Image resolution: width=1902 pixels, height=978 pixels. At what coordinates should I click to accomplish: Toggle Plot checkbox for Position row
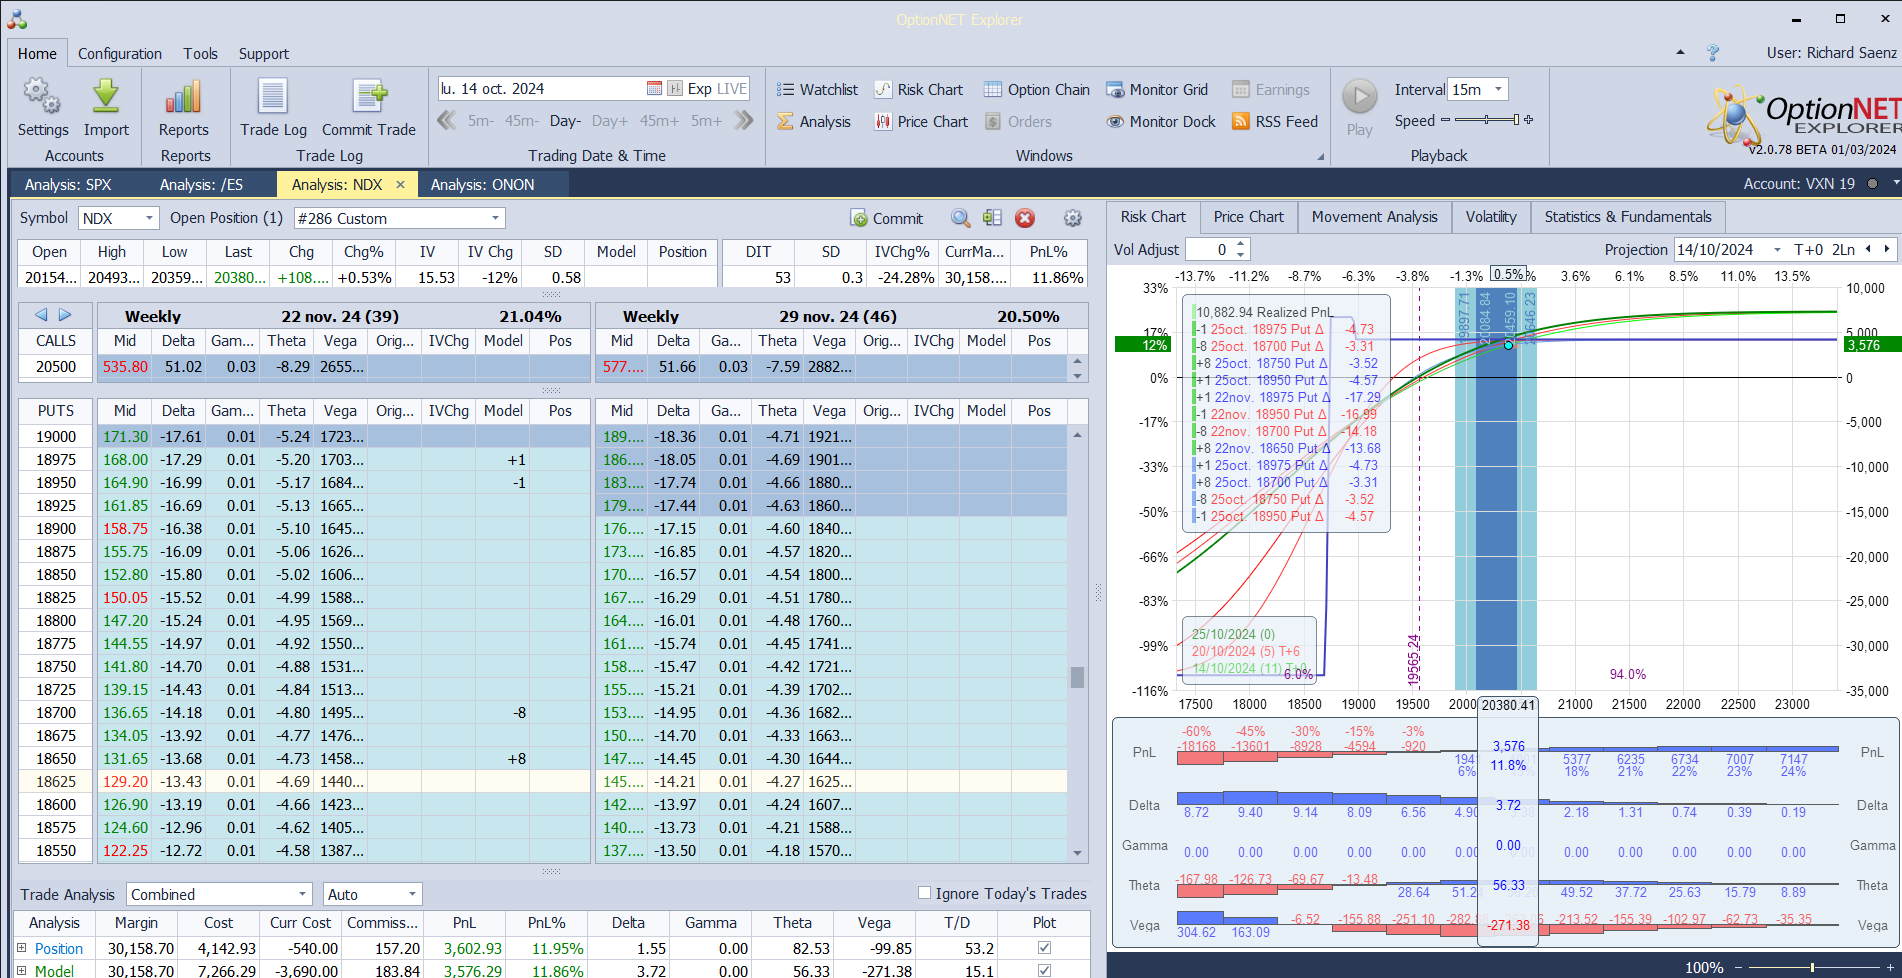pos(1044,947)
